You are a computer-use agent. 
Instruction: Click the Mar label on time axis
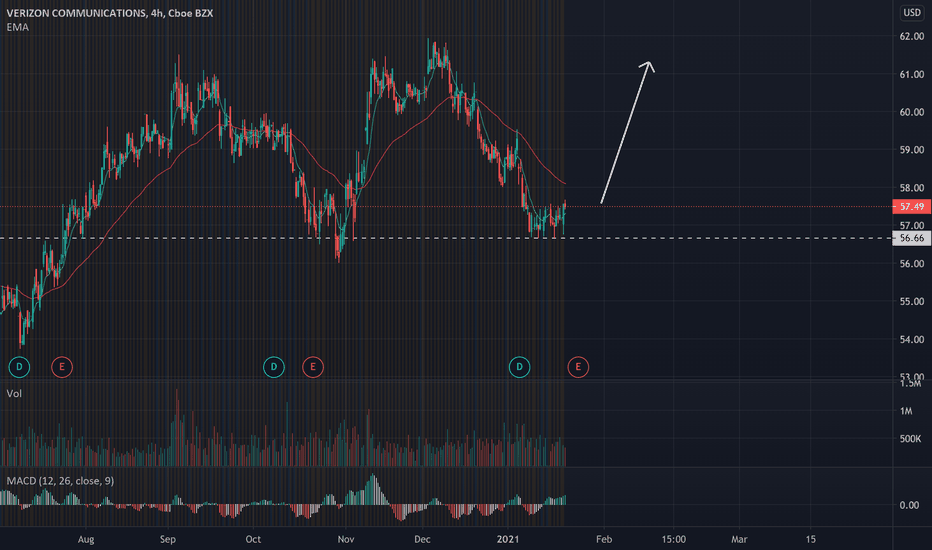point(739,539)
